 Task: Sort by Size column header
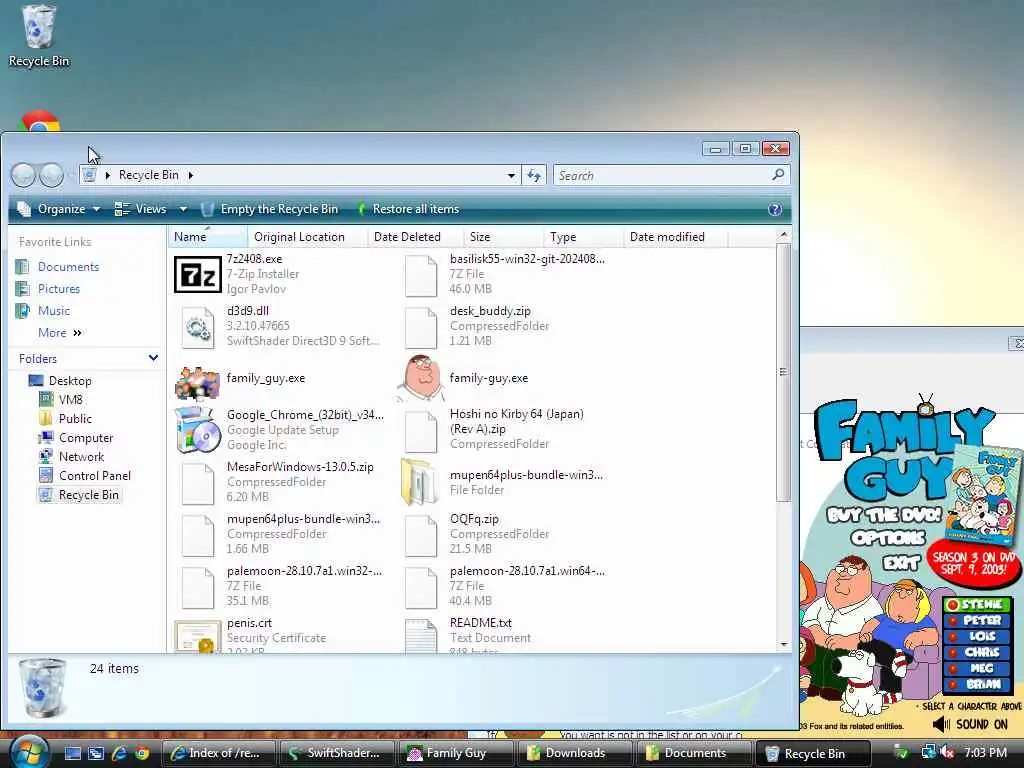[504, 236]
